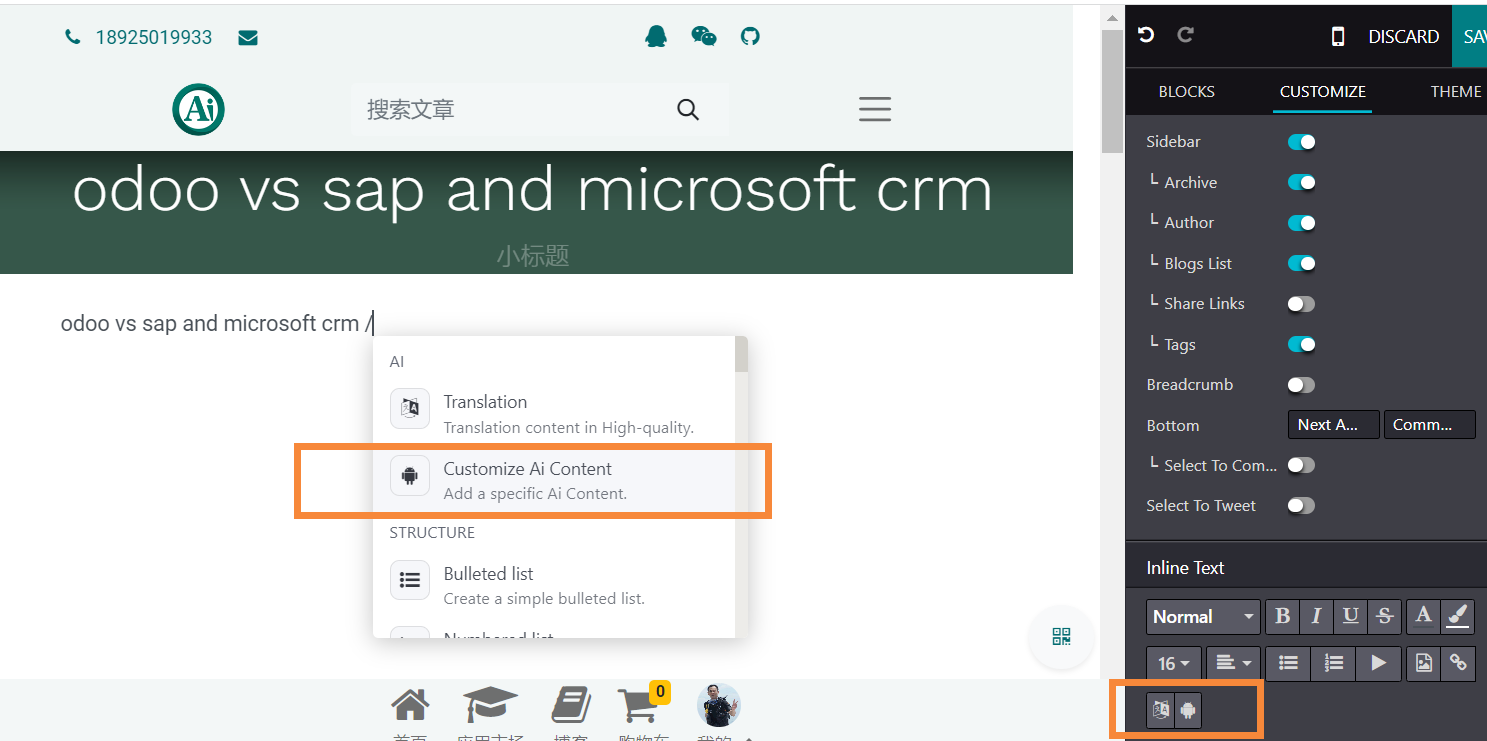Click the DISCARD button
Screen dimensions: 1487x741
(1403, 37)
